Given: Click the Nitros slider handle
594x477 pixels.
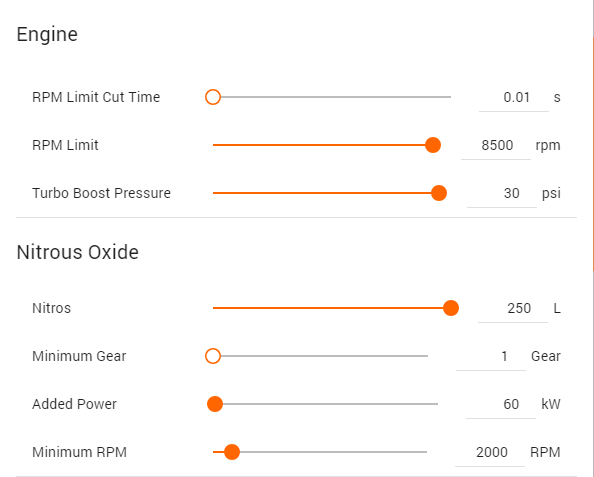Looking at the screenshot, I should pyautogui.click(x=451, y=308).
